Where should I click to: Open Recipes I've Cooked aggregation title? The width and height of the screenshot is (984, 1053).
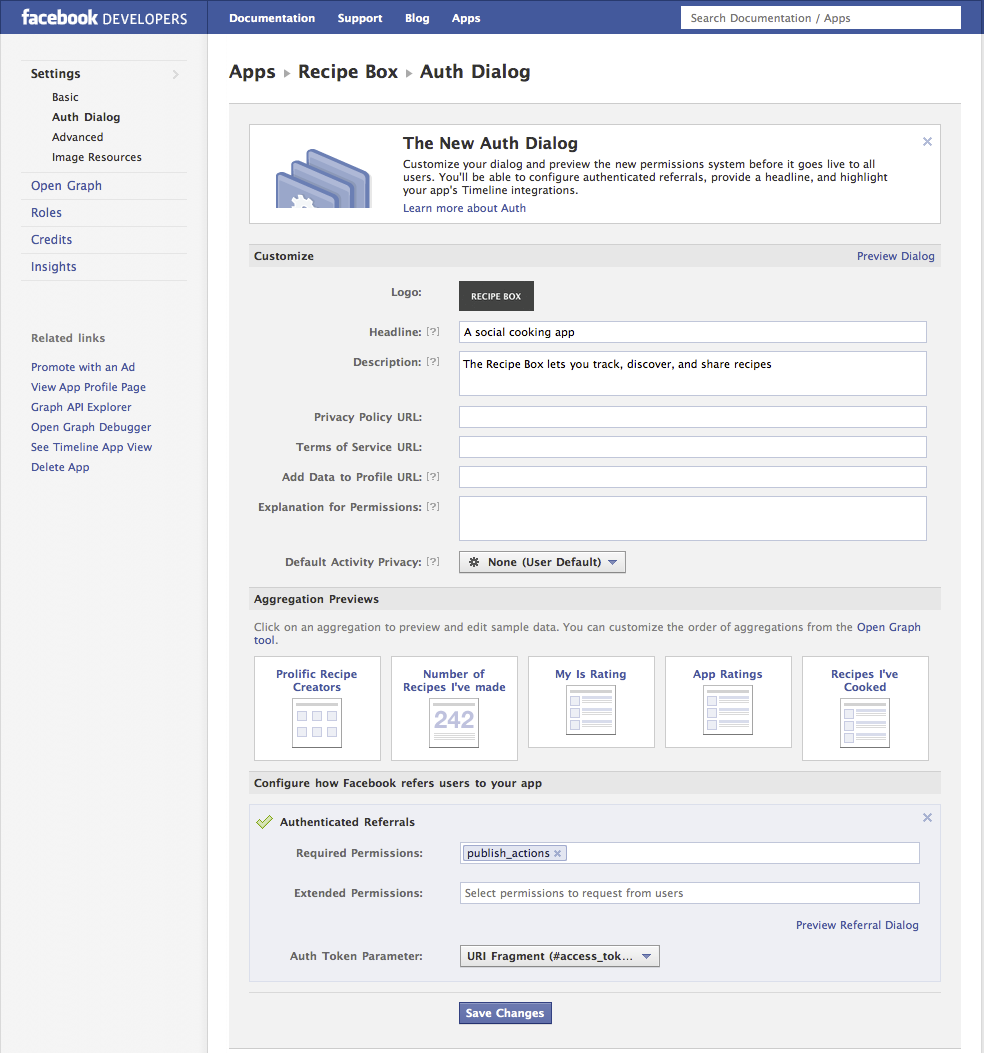tap(865, 680)
